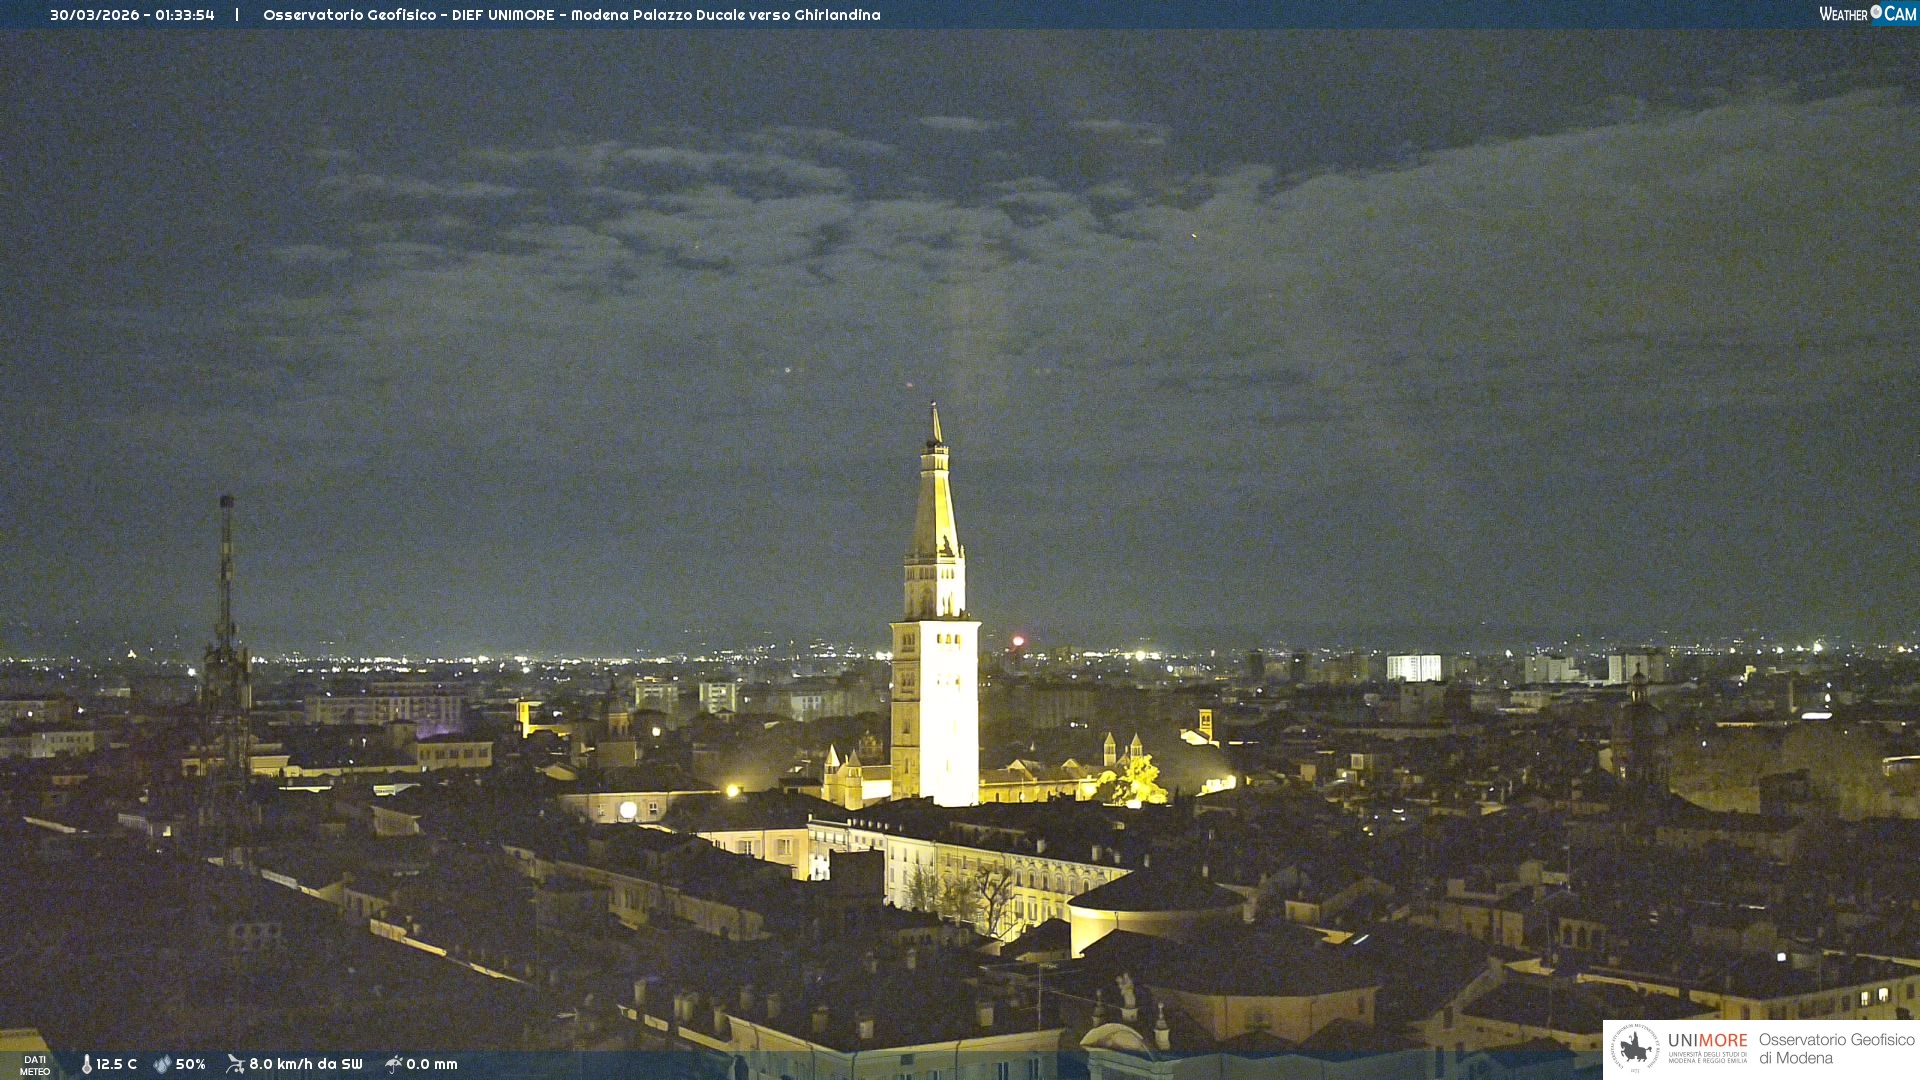Click the white lit high-rise building on horizon
The image size is (1920, 1080).
[1413, 668]
